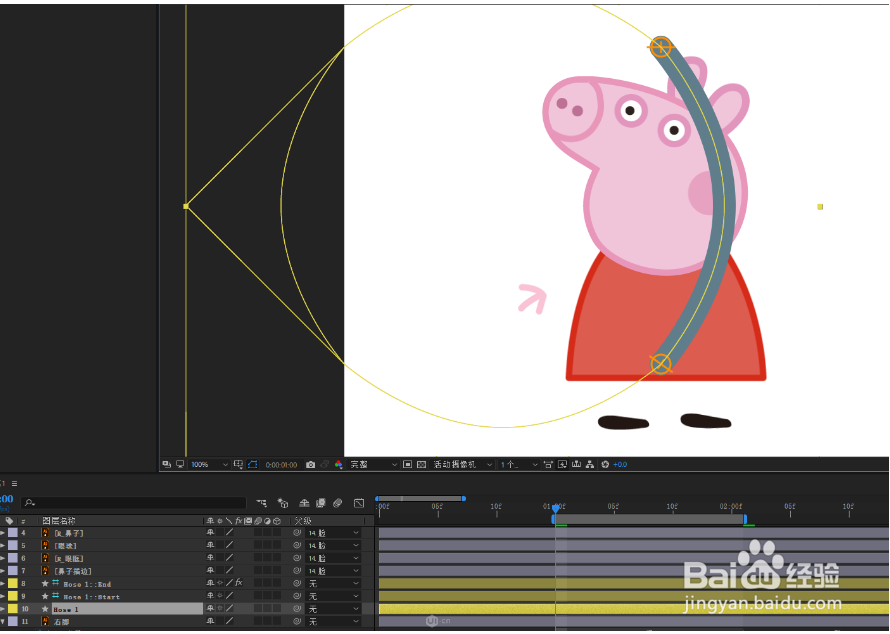The height and width of the screenshot is (634, 890).
Task: Select the Hose 1::Start layer
Action: pyautogui.click(x=91, y=597)
